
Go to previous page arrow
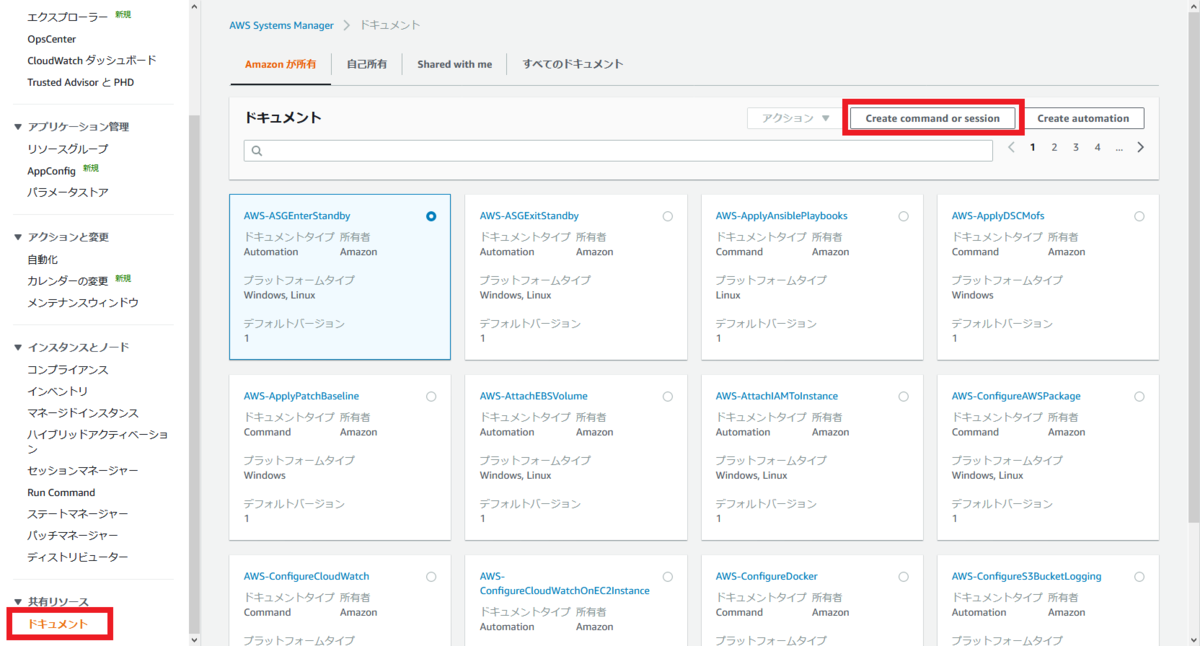[x=1011, y=147]
